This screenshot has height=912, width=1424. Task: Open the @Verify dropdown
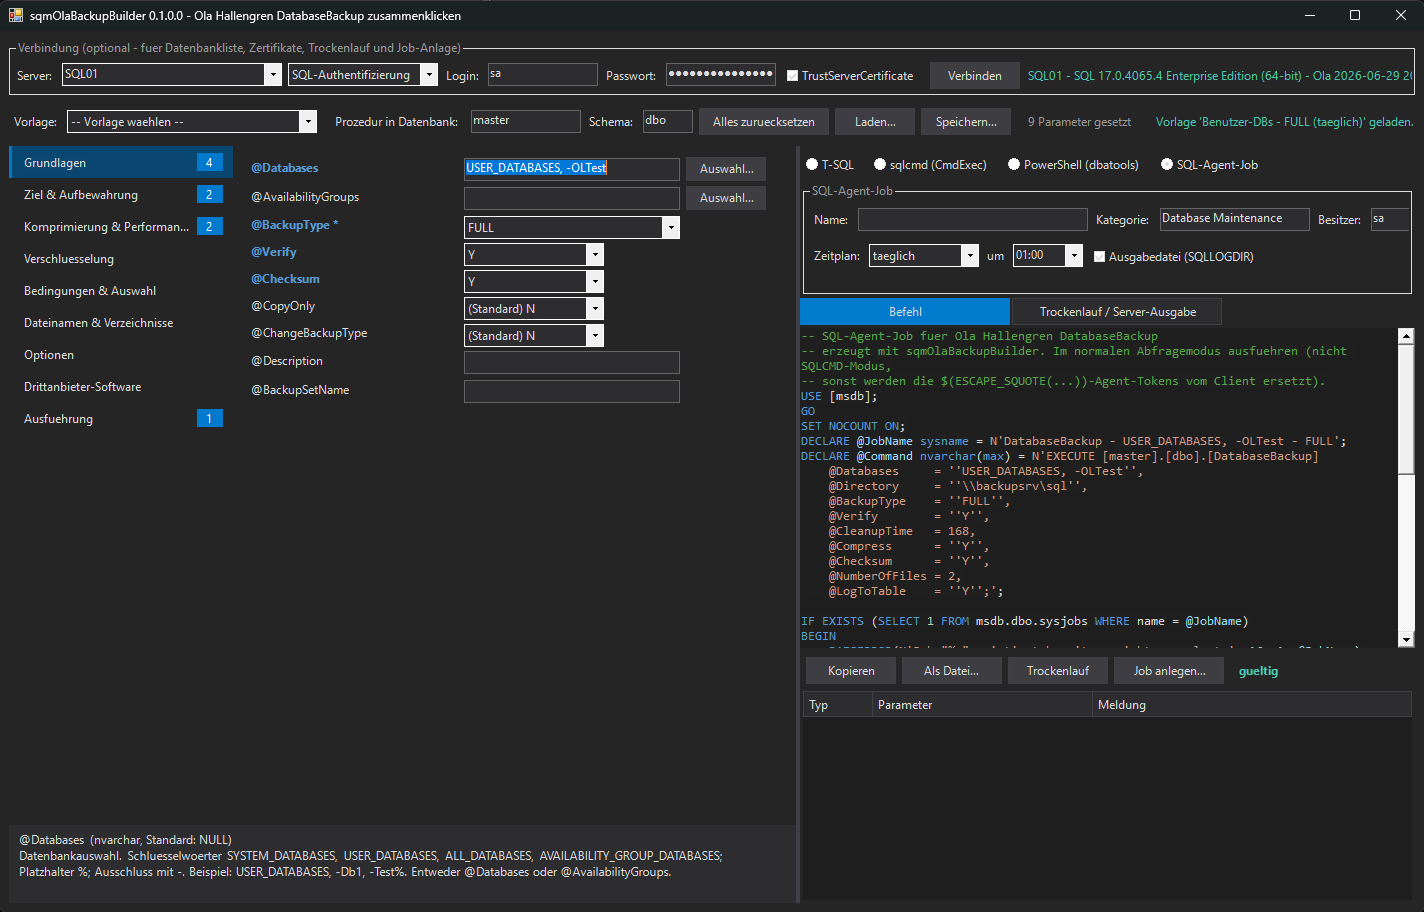tap(595, 254)
